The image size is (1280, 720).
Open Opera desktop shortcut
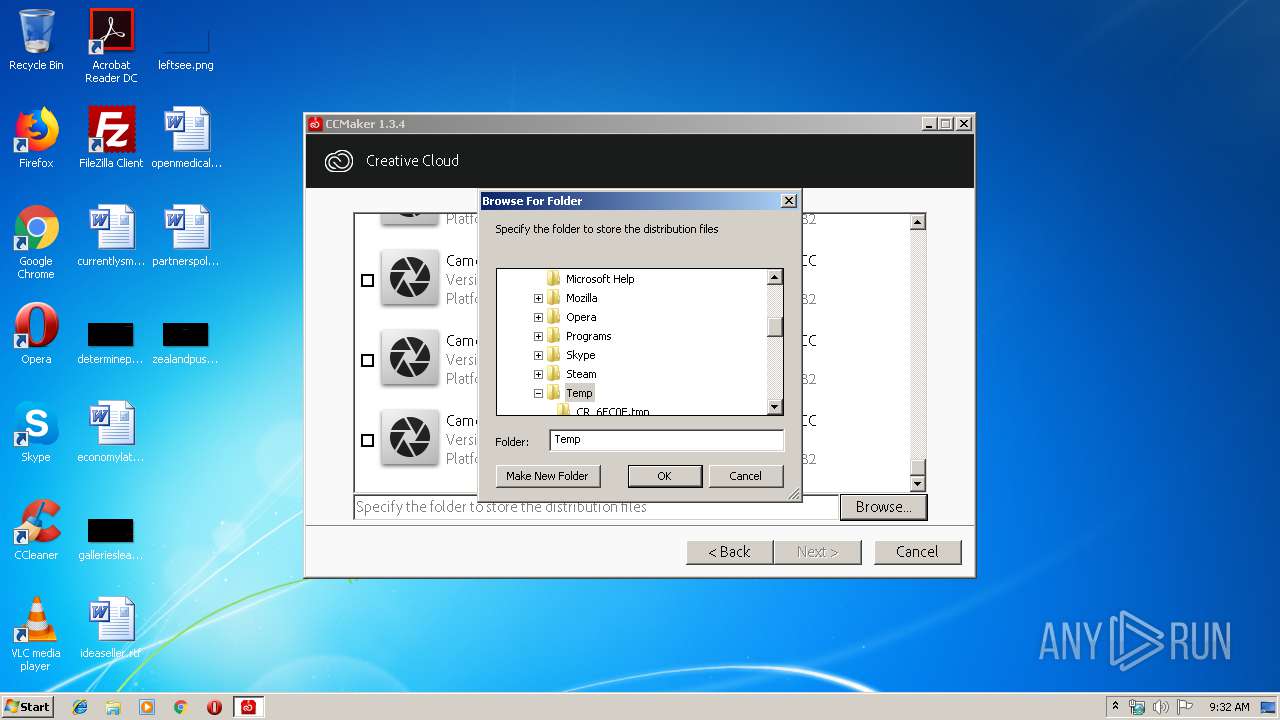[x=36, y=334]
